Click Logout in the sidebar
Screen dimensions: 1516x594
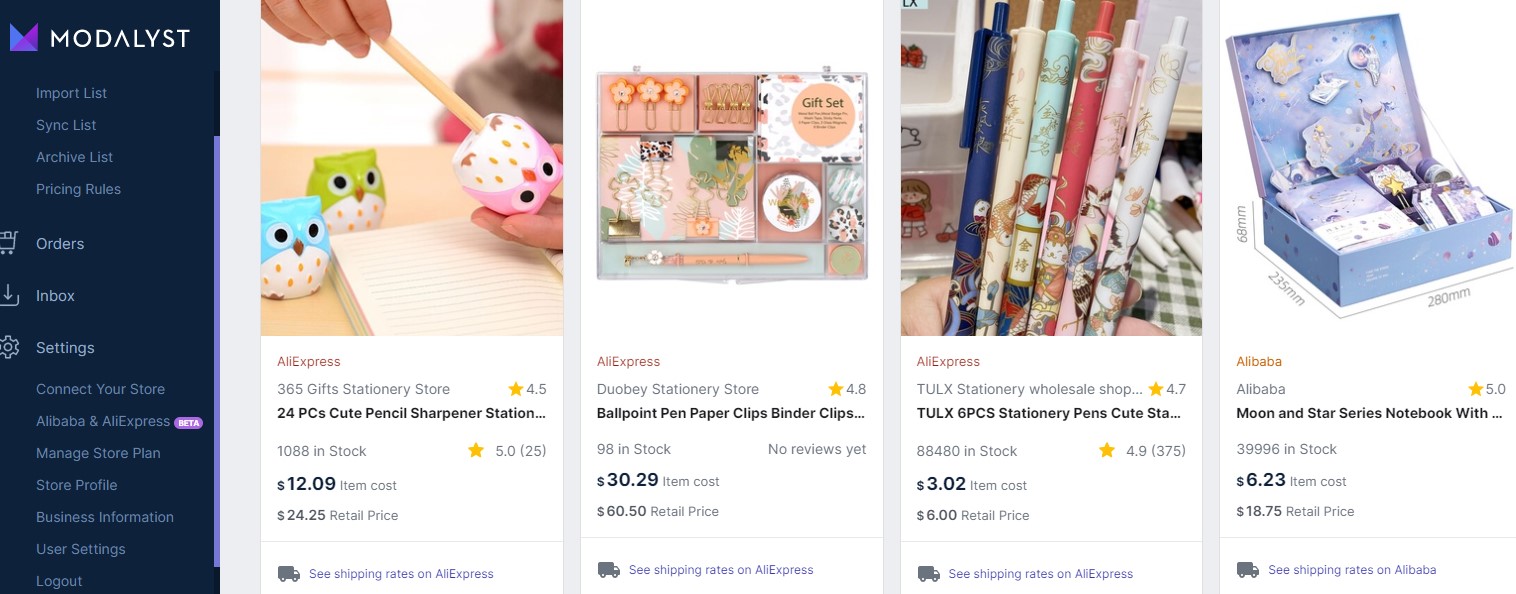pos(59,581)
